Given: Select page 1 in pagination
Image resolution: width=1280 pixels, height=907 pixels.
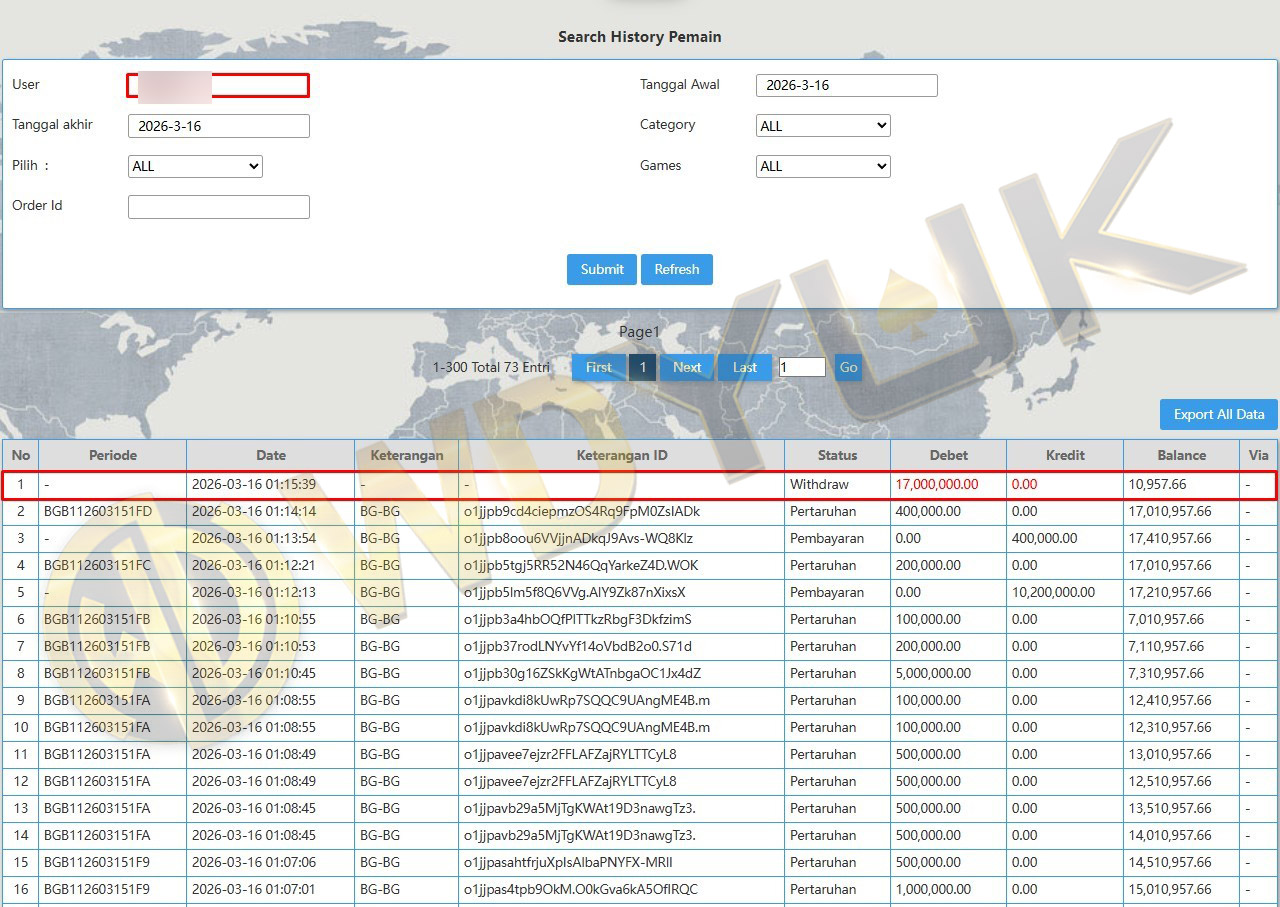Looking at the screenshot, I should [x=643, y=367].
